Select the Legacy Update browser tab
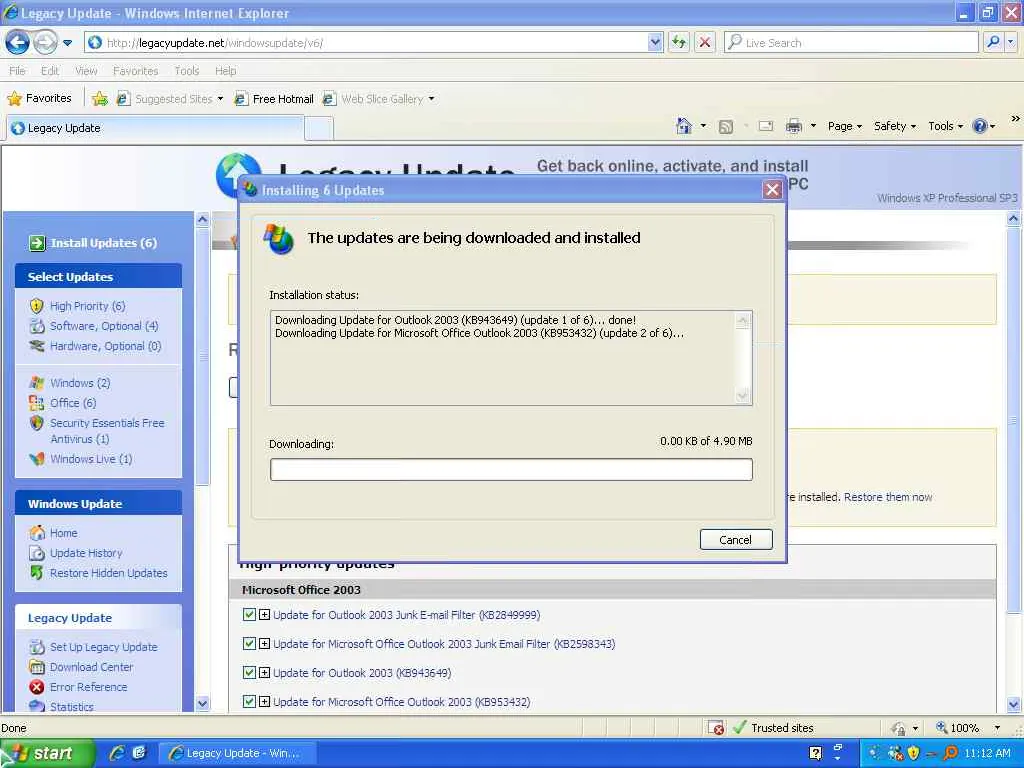Viewport: 1024px width, 768px height. pos(155,128)
